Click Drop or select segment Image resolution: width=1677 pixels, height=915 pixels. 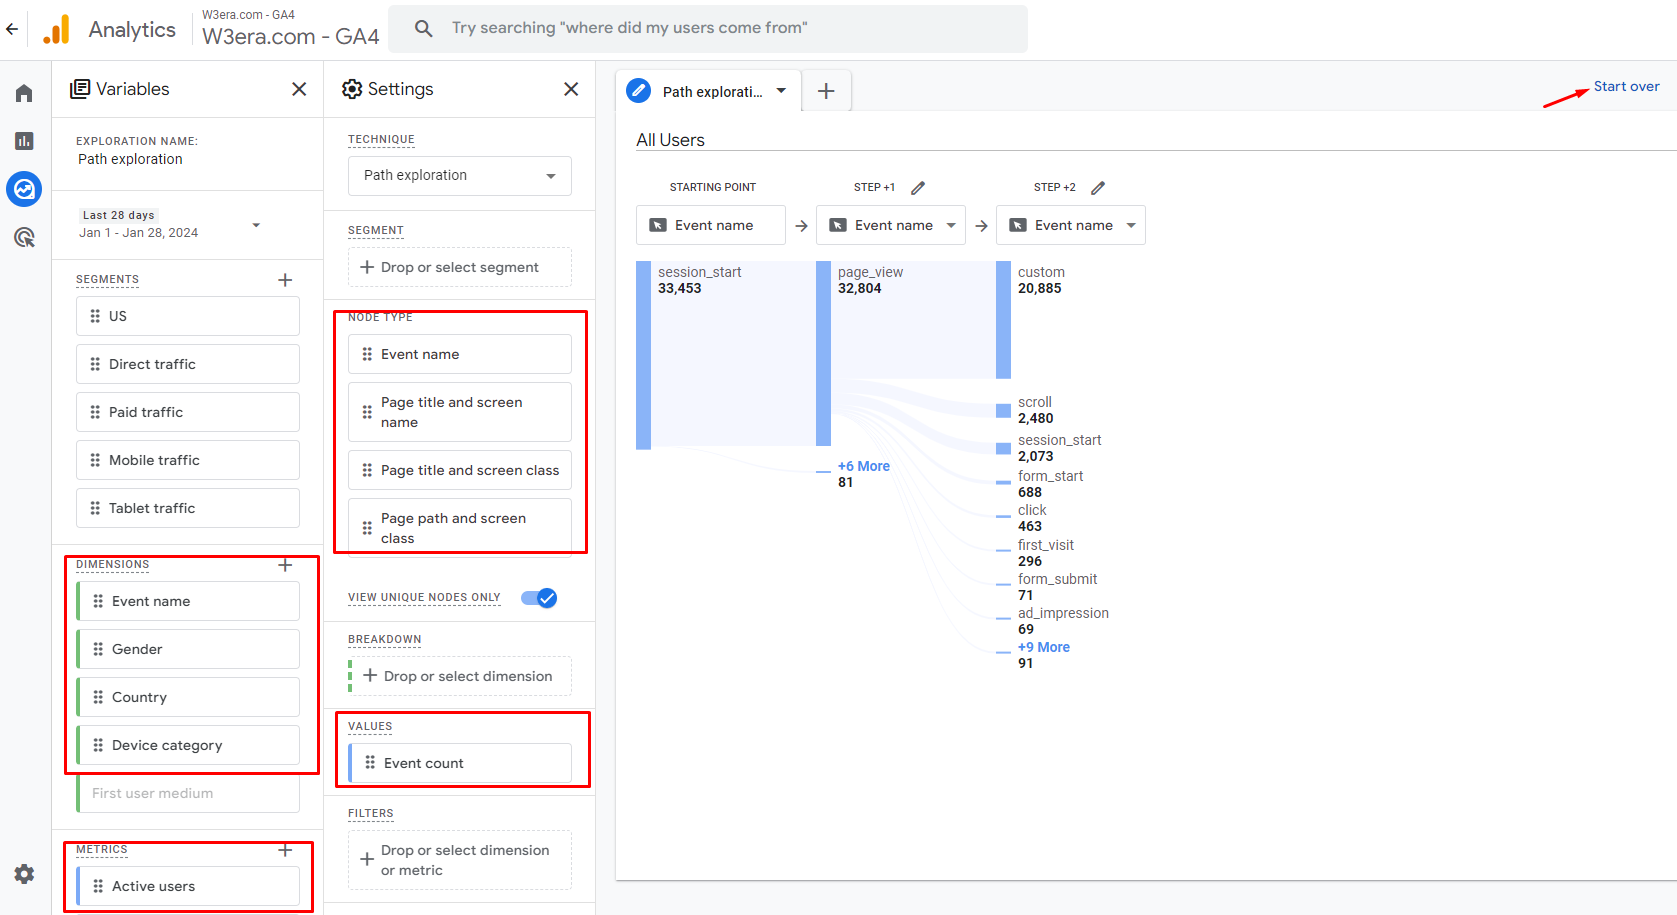coord(460,267)
